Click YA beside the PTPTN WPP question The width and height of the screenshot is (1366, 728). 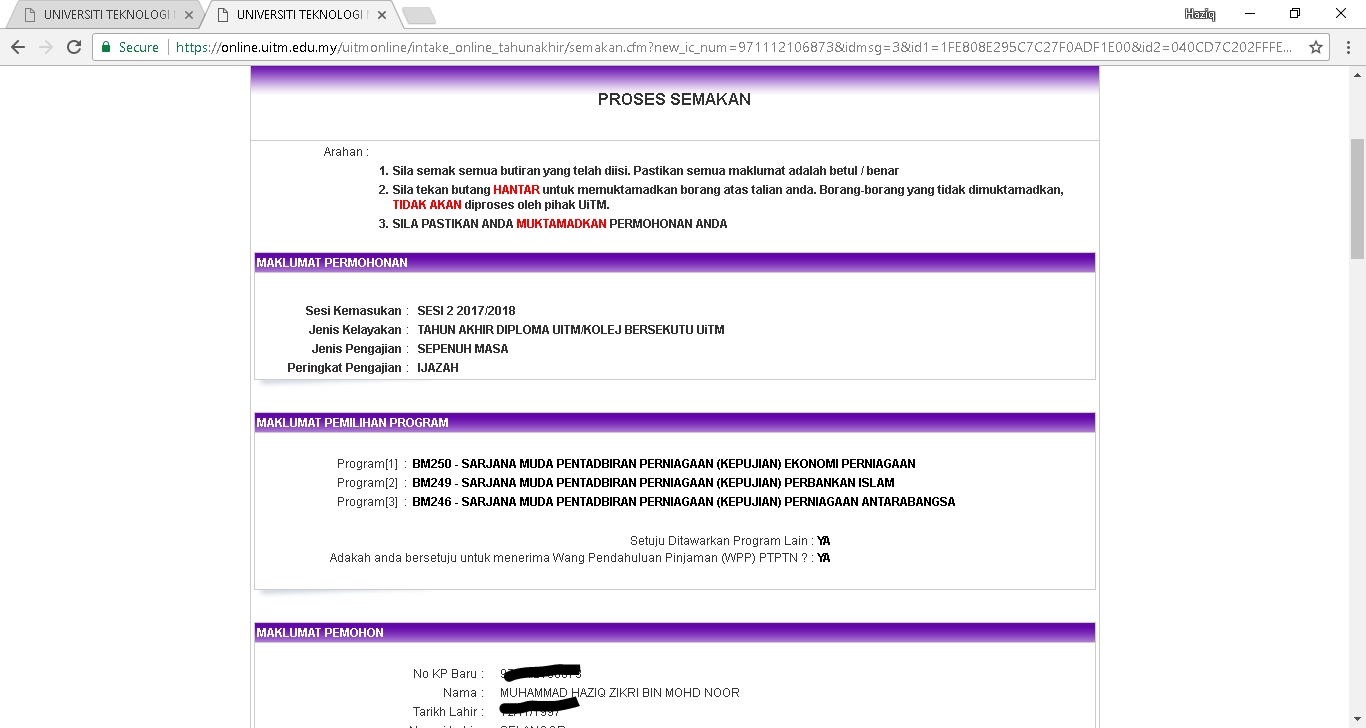pyautogui.click(x=824, y=558)
